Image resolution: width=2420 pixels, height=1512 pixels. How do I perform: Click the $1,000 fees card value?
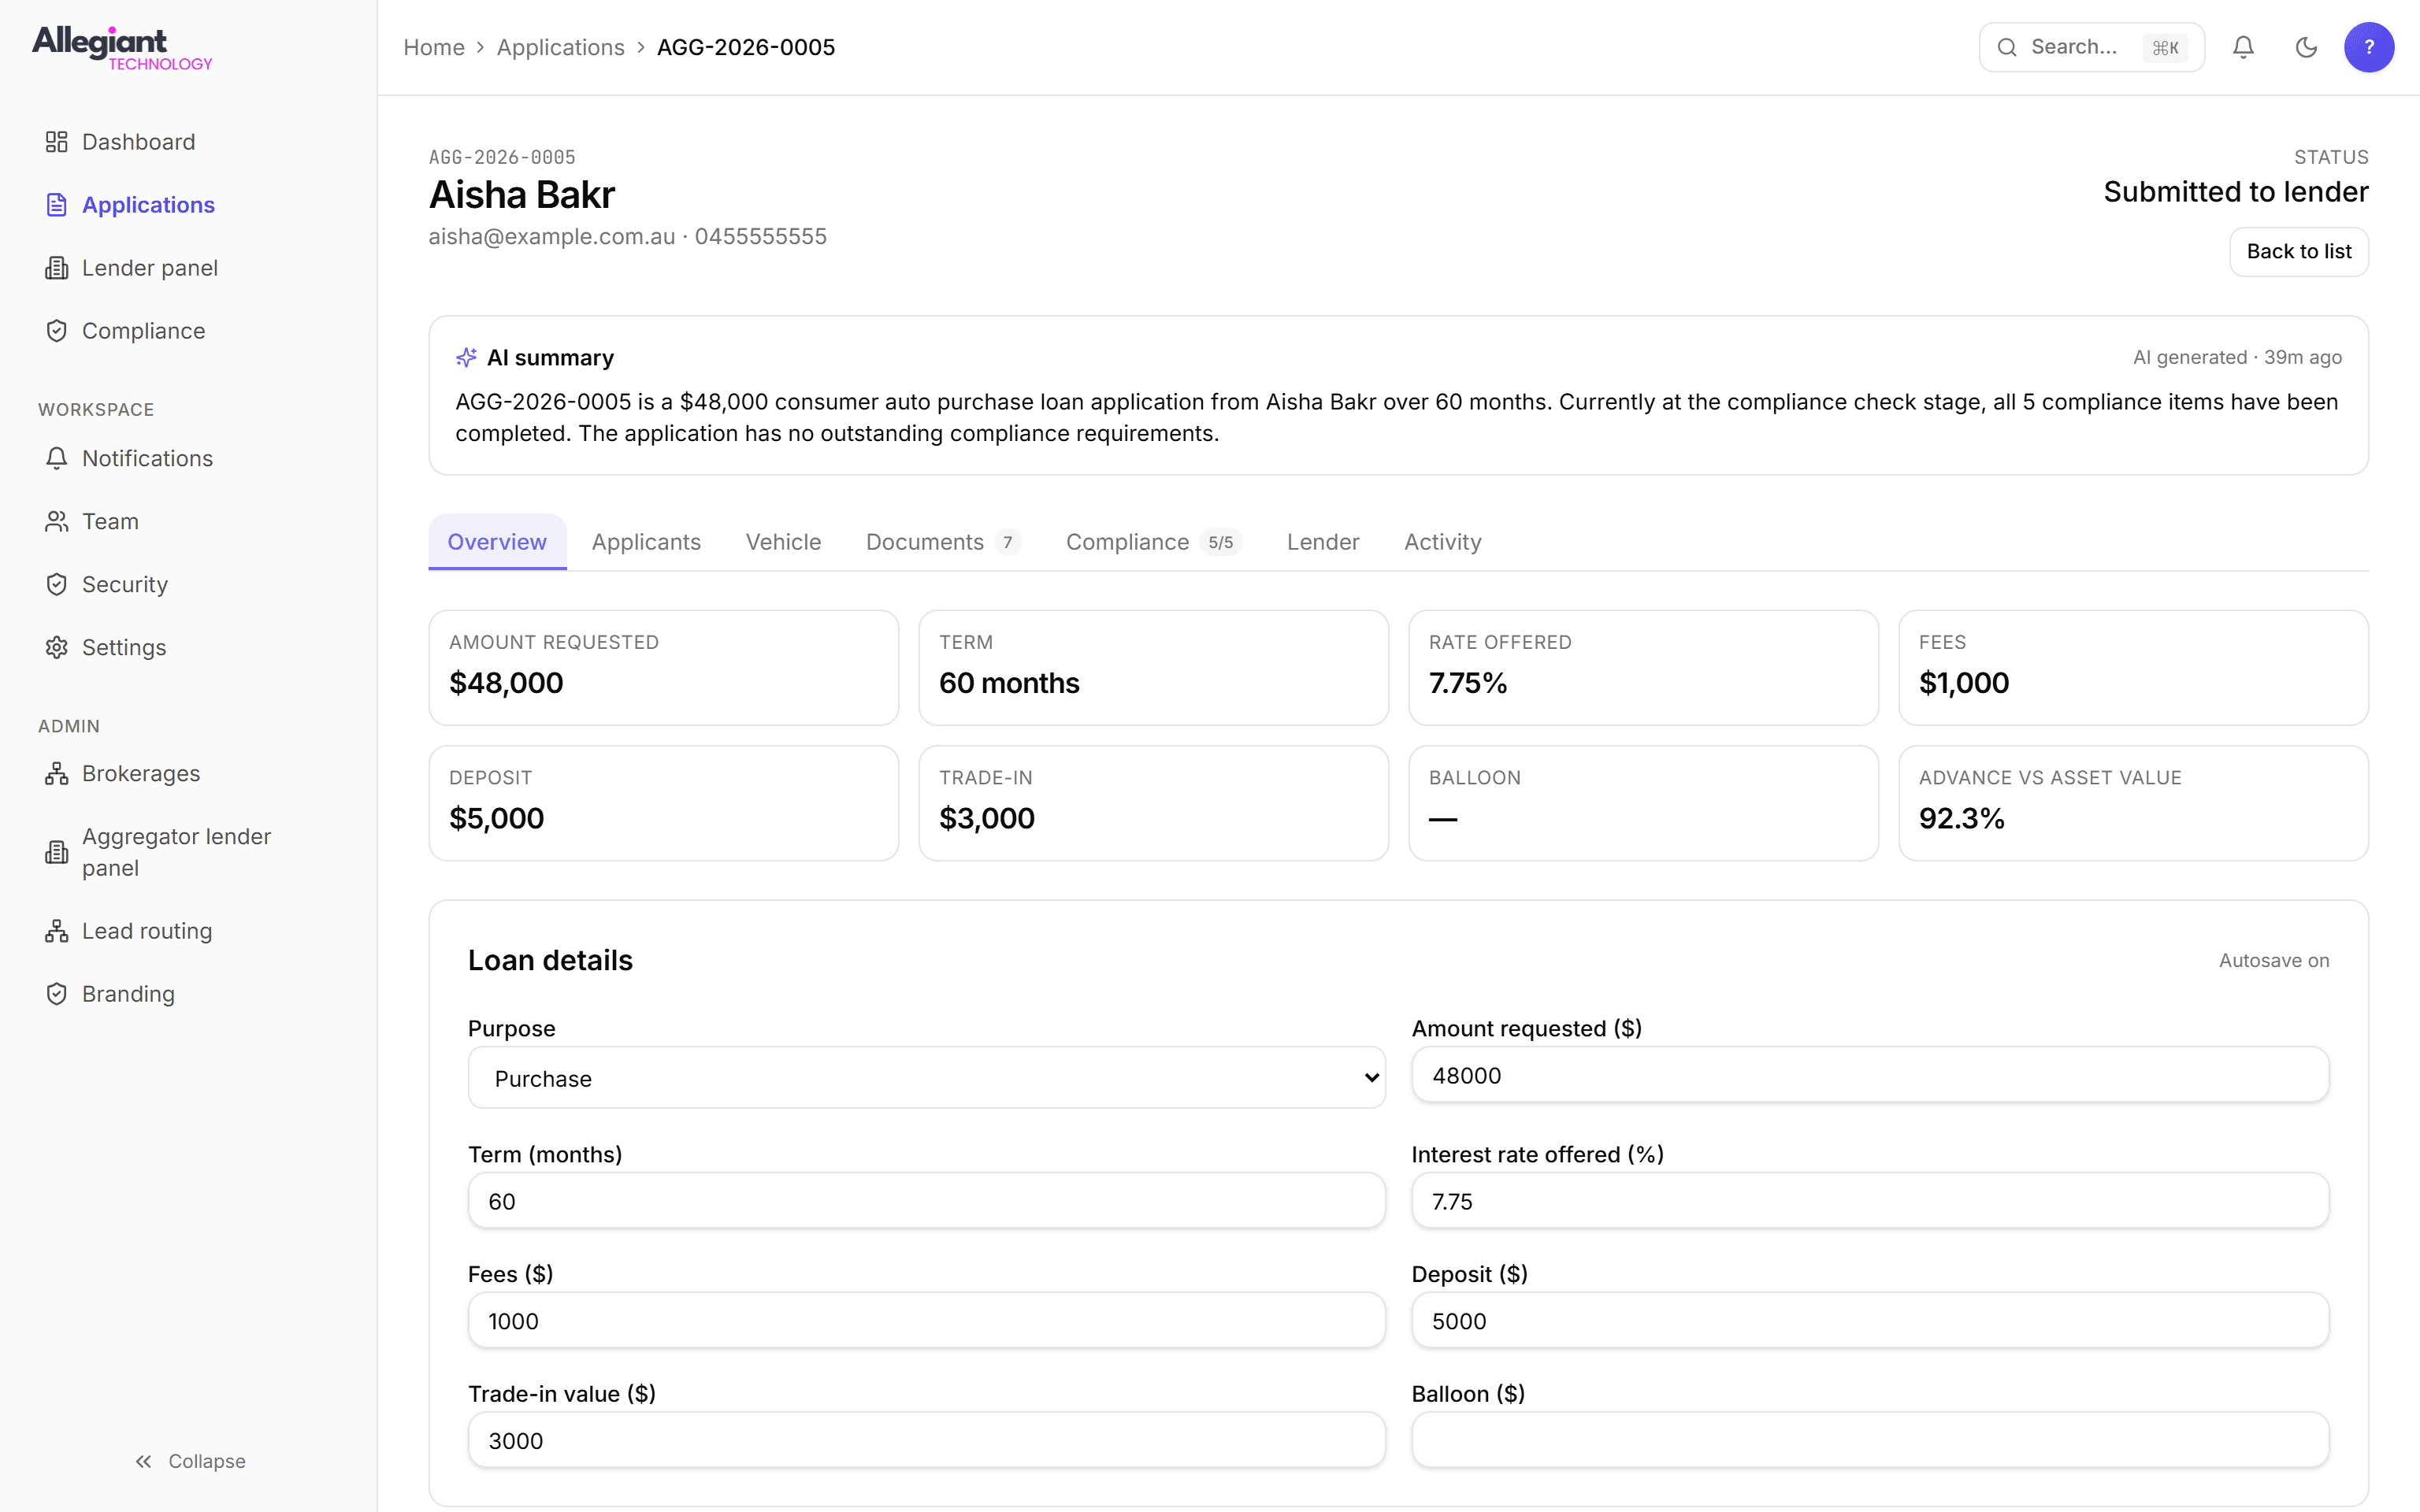(1963, 683)
